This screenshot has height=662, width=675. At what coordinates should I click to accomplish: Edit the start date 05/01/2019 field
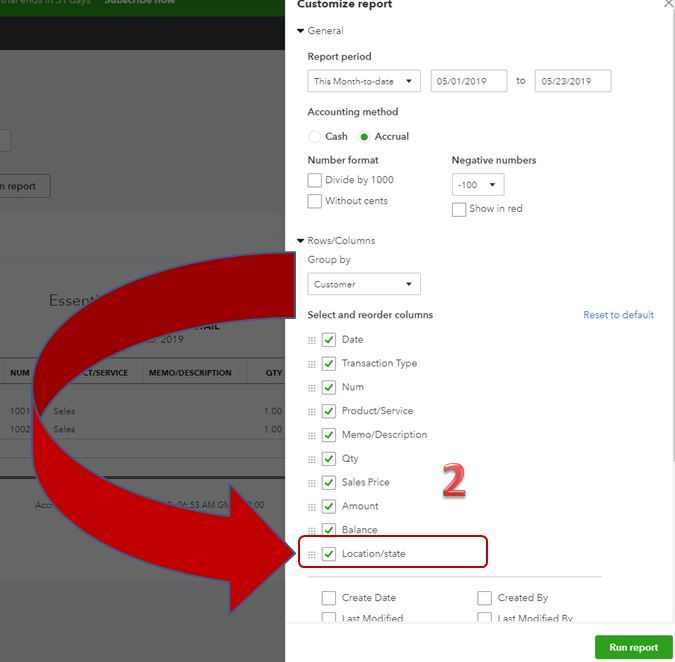[469, 81]
